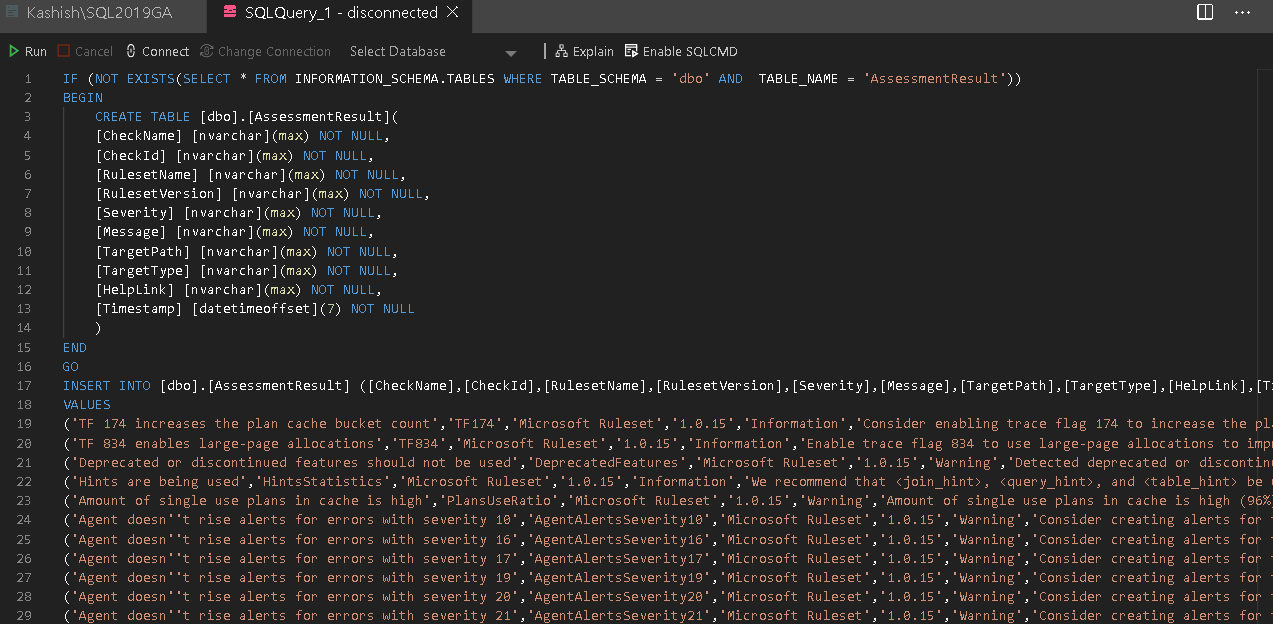Image resolution: width=1273 pixels, height=624 pixels.
Task: Enable SQLCMD mode
Action: (681, 51)
